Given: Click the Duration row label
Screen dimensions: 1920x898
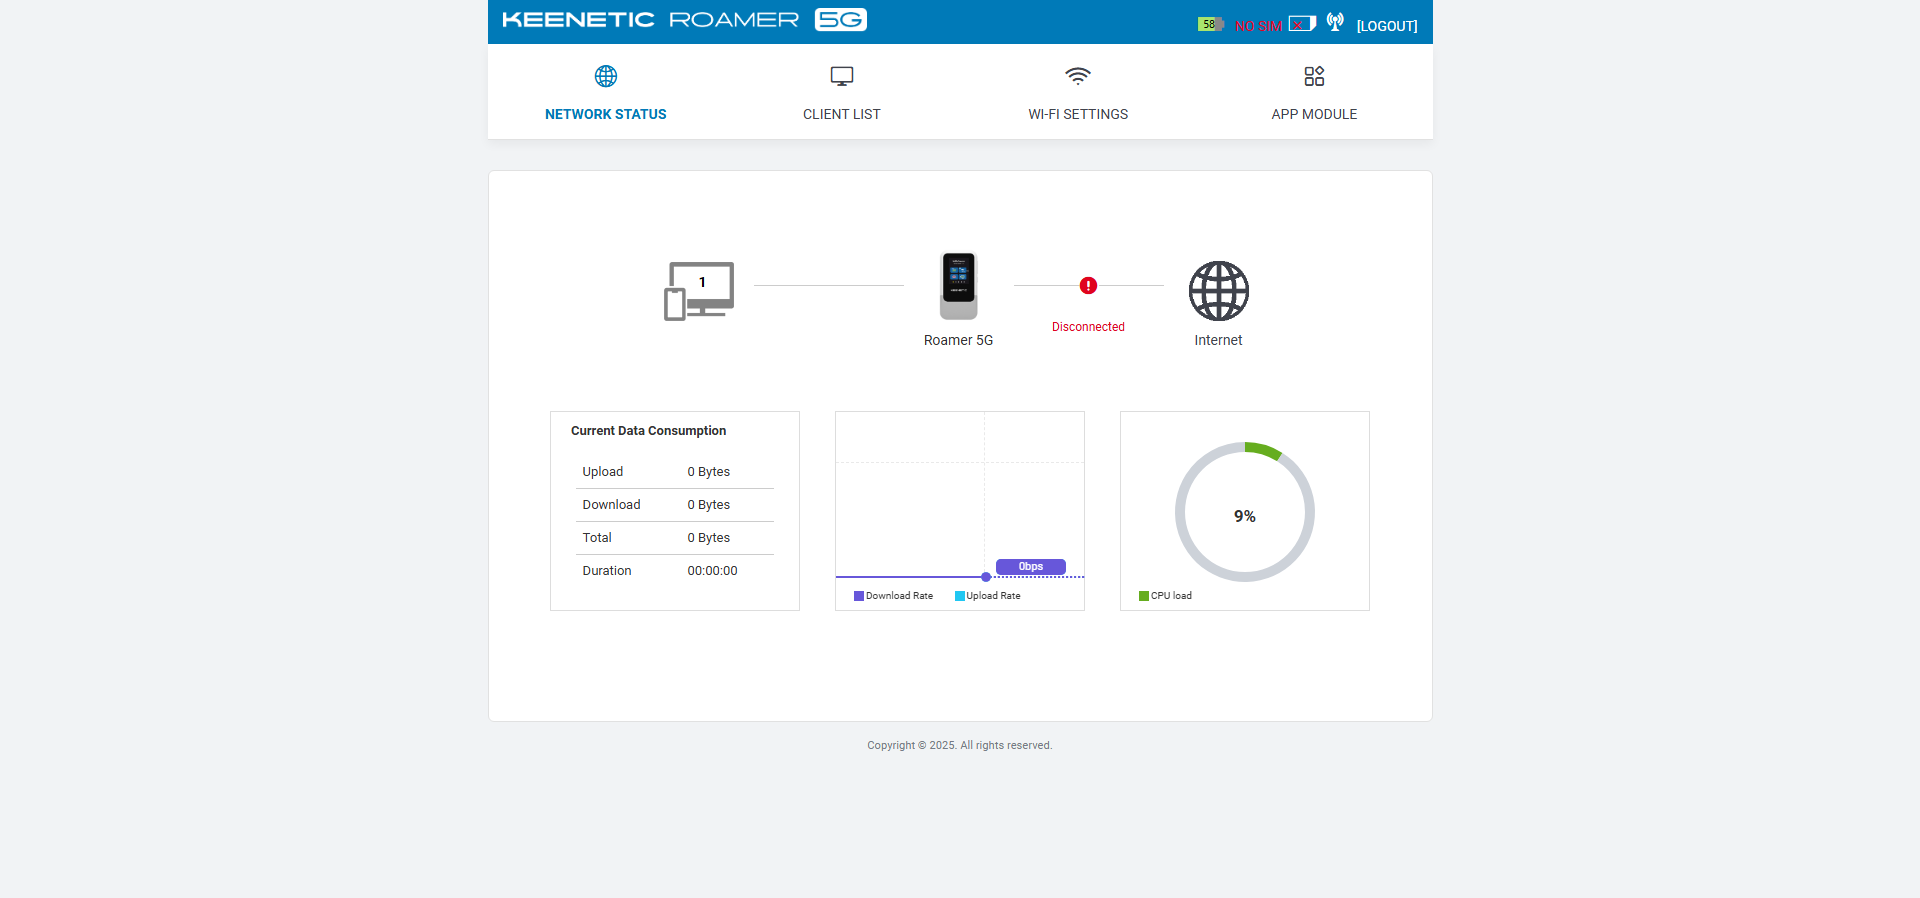Looking at the screenshot, I should (x=606, y=571).
